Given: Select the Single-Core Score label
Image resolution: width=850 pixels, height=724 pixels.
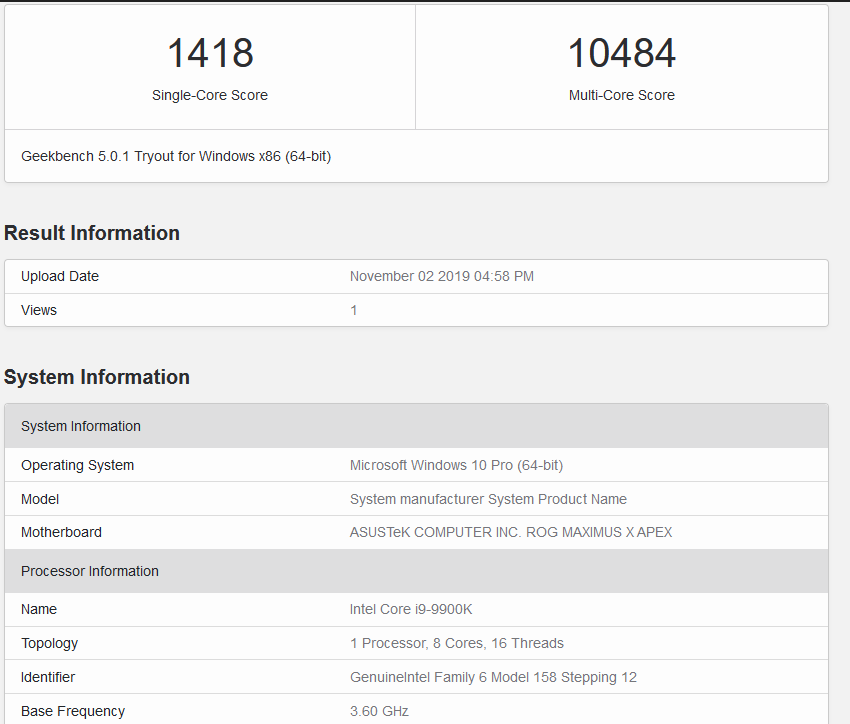Looking at the screenshot, I should (210, 95).
